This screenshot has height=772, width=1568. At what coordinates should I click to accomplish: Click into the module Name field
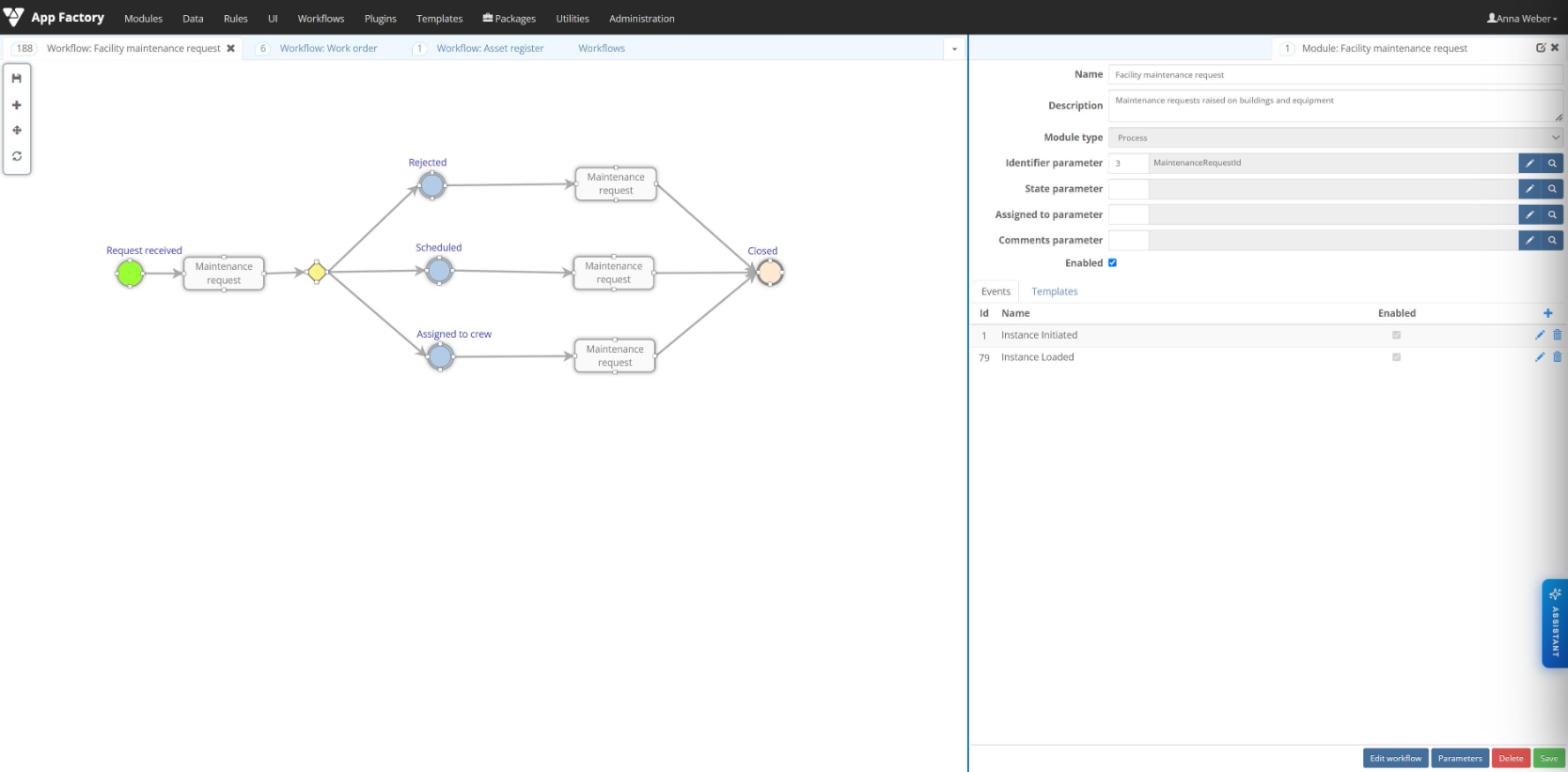click(x=1335, y=75)
